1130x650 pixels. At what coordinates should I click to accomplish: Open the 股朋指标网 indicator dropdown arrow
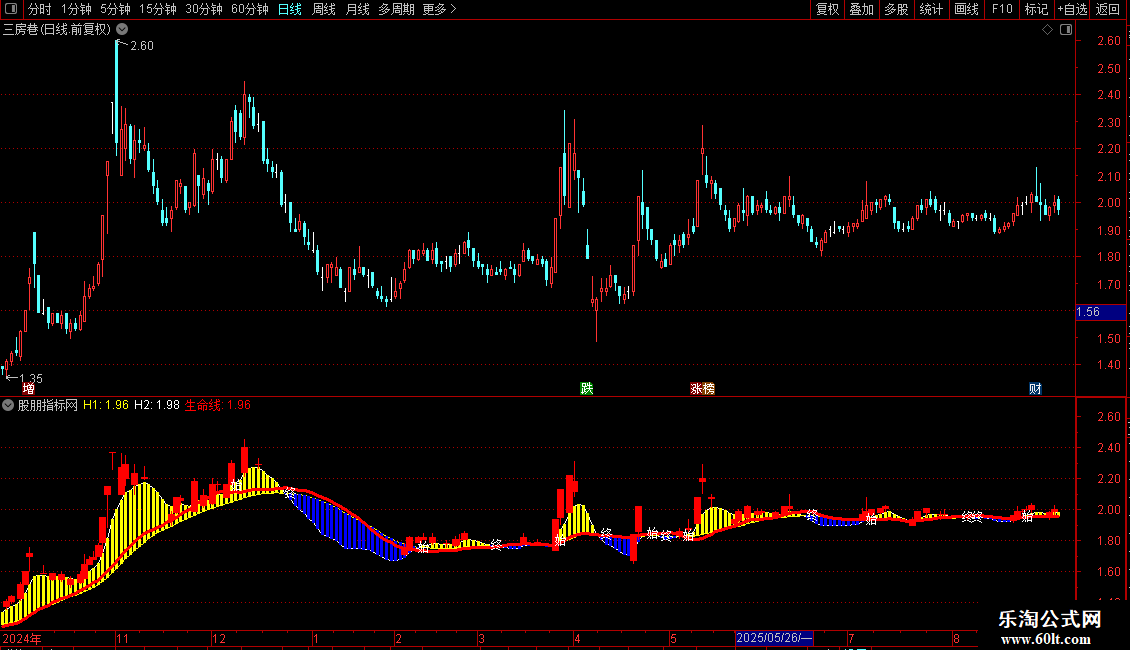click(x=8, y=405)
